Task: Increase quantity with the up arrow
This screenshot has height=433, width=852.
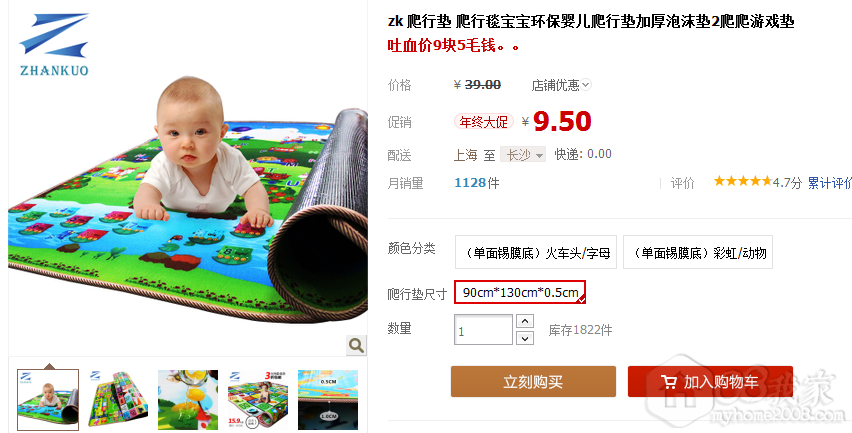Action: [x=524, y=321]
